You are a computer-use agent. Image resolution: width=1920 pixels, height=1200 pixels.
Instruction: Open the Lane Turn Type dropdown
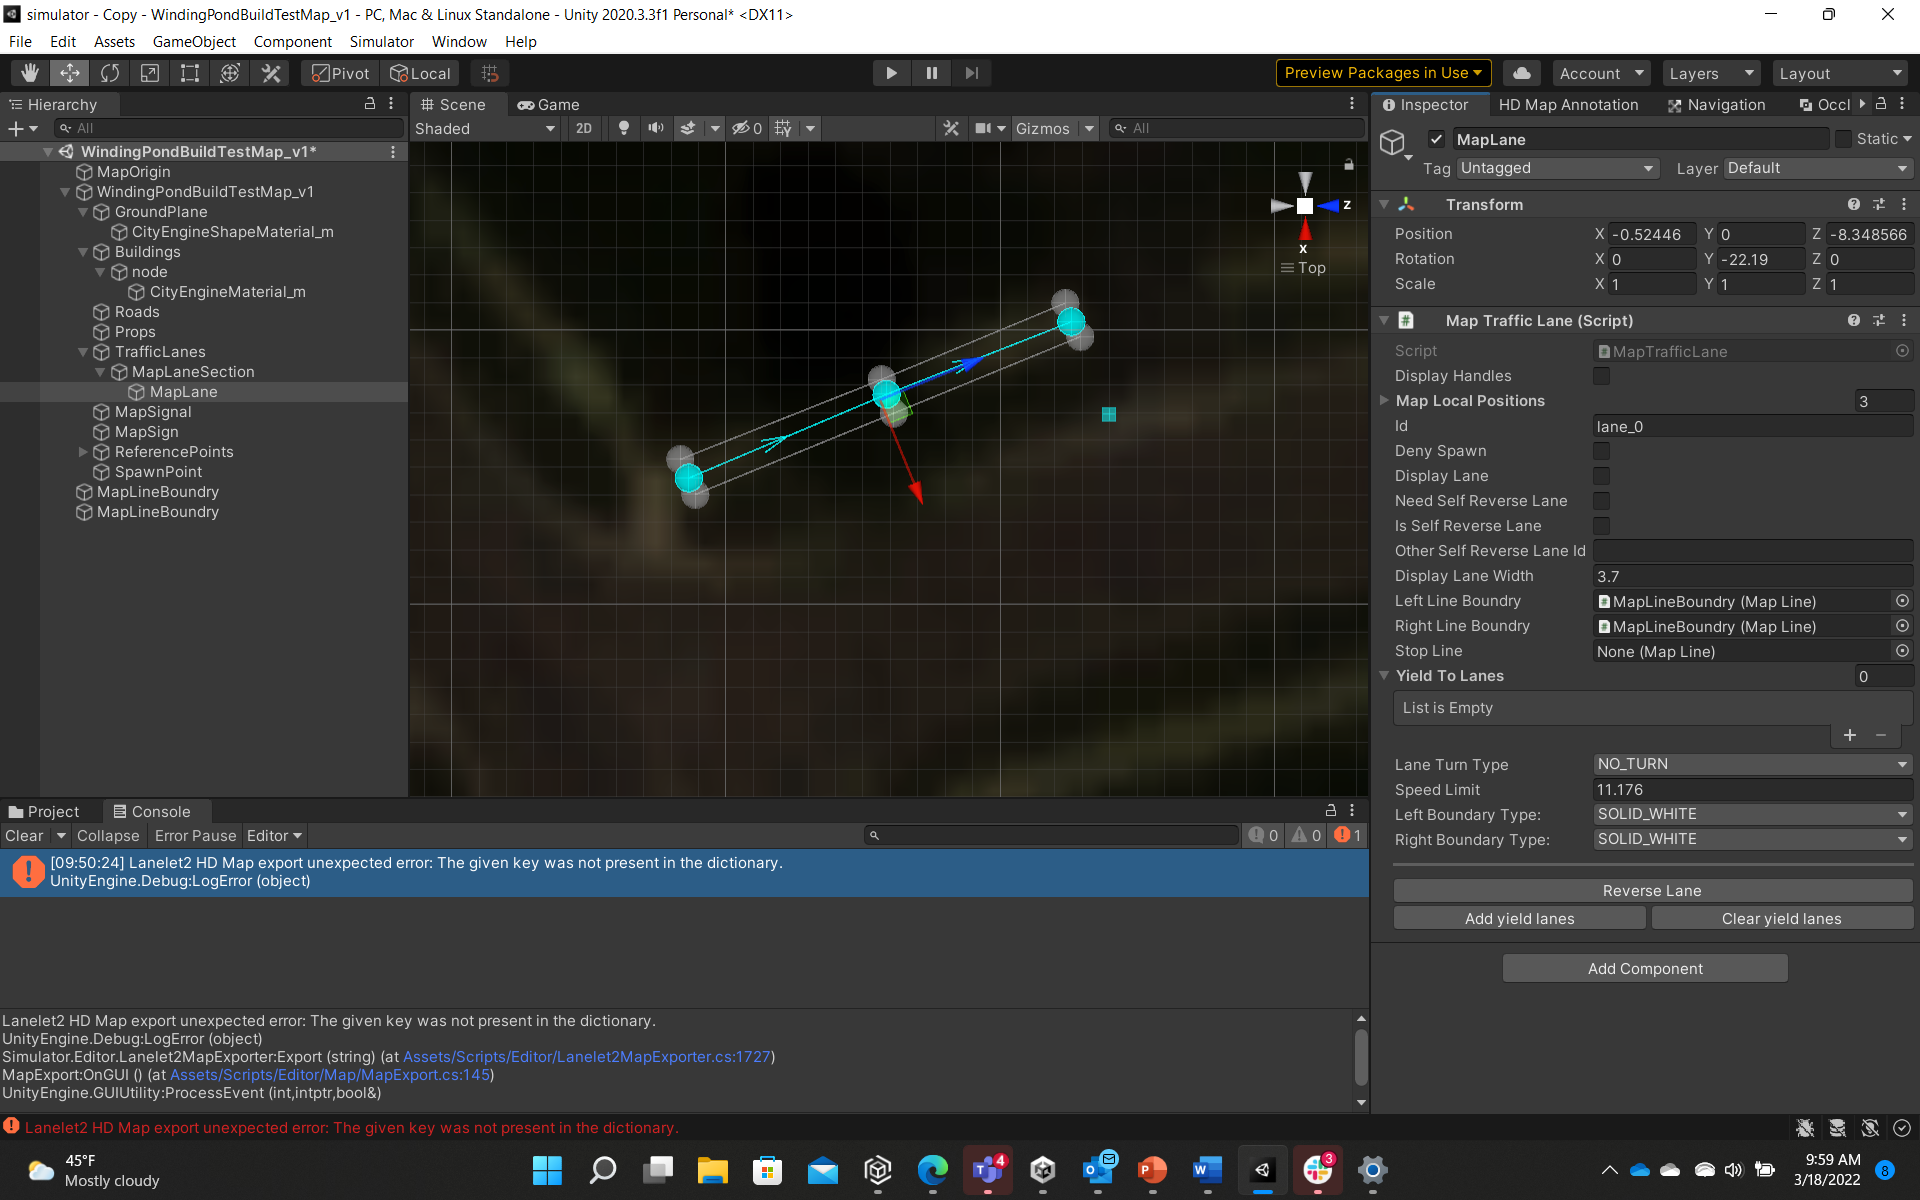[1751, 764]
